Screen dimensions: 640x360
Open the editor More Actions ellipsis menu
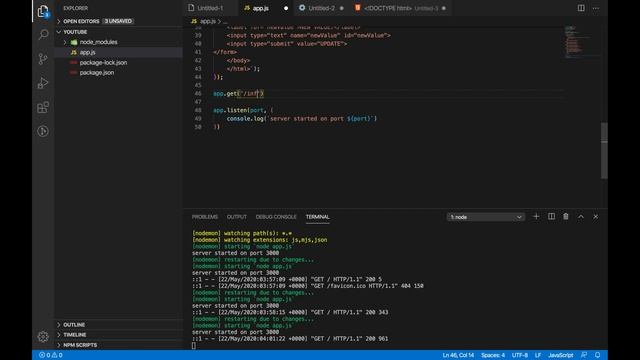596,8
